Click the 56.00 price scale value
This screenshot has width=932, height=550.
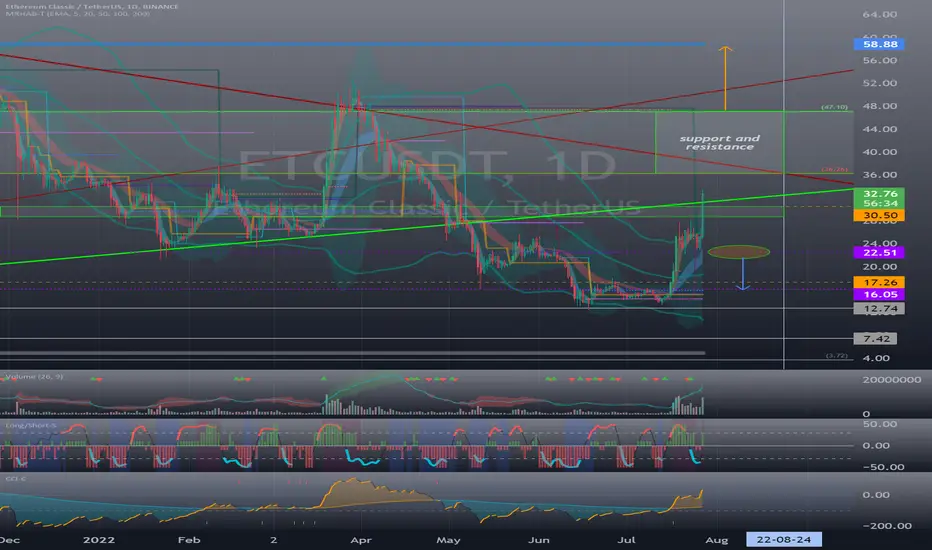click(880, 60)
